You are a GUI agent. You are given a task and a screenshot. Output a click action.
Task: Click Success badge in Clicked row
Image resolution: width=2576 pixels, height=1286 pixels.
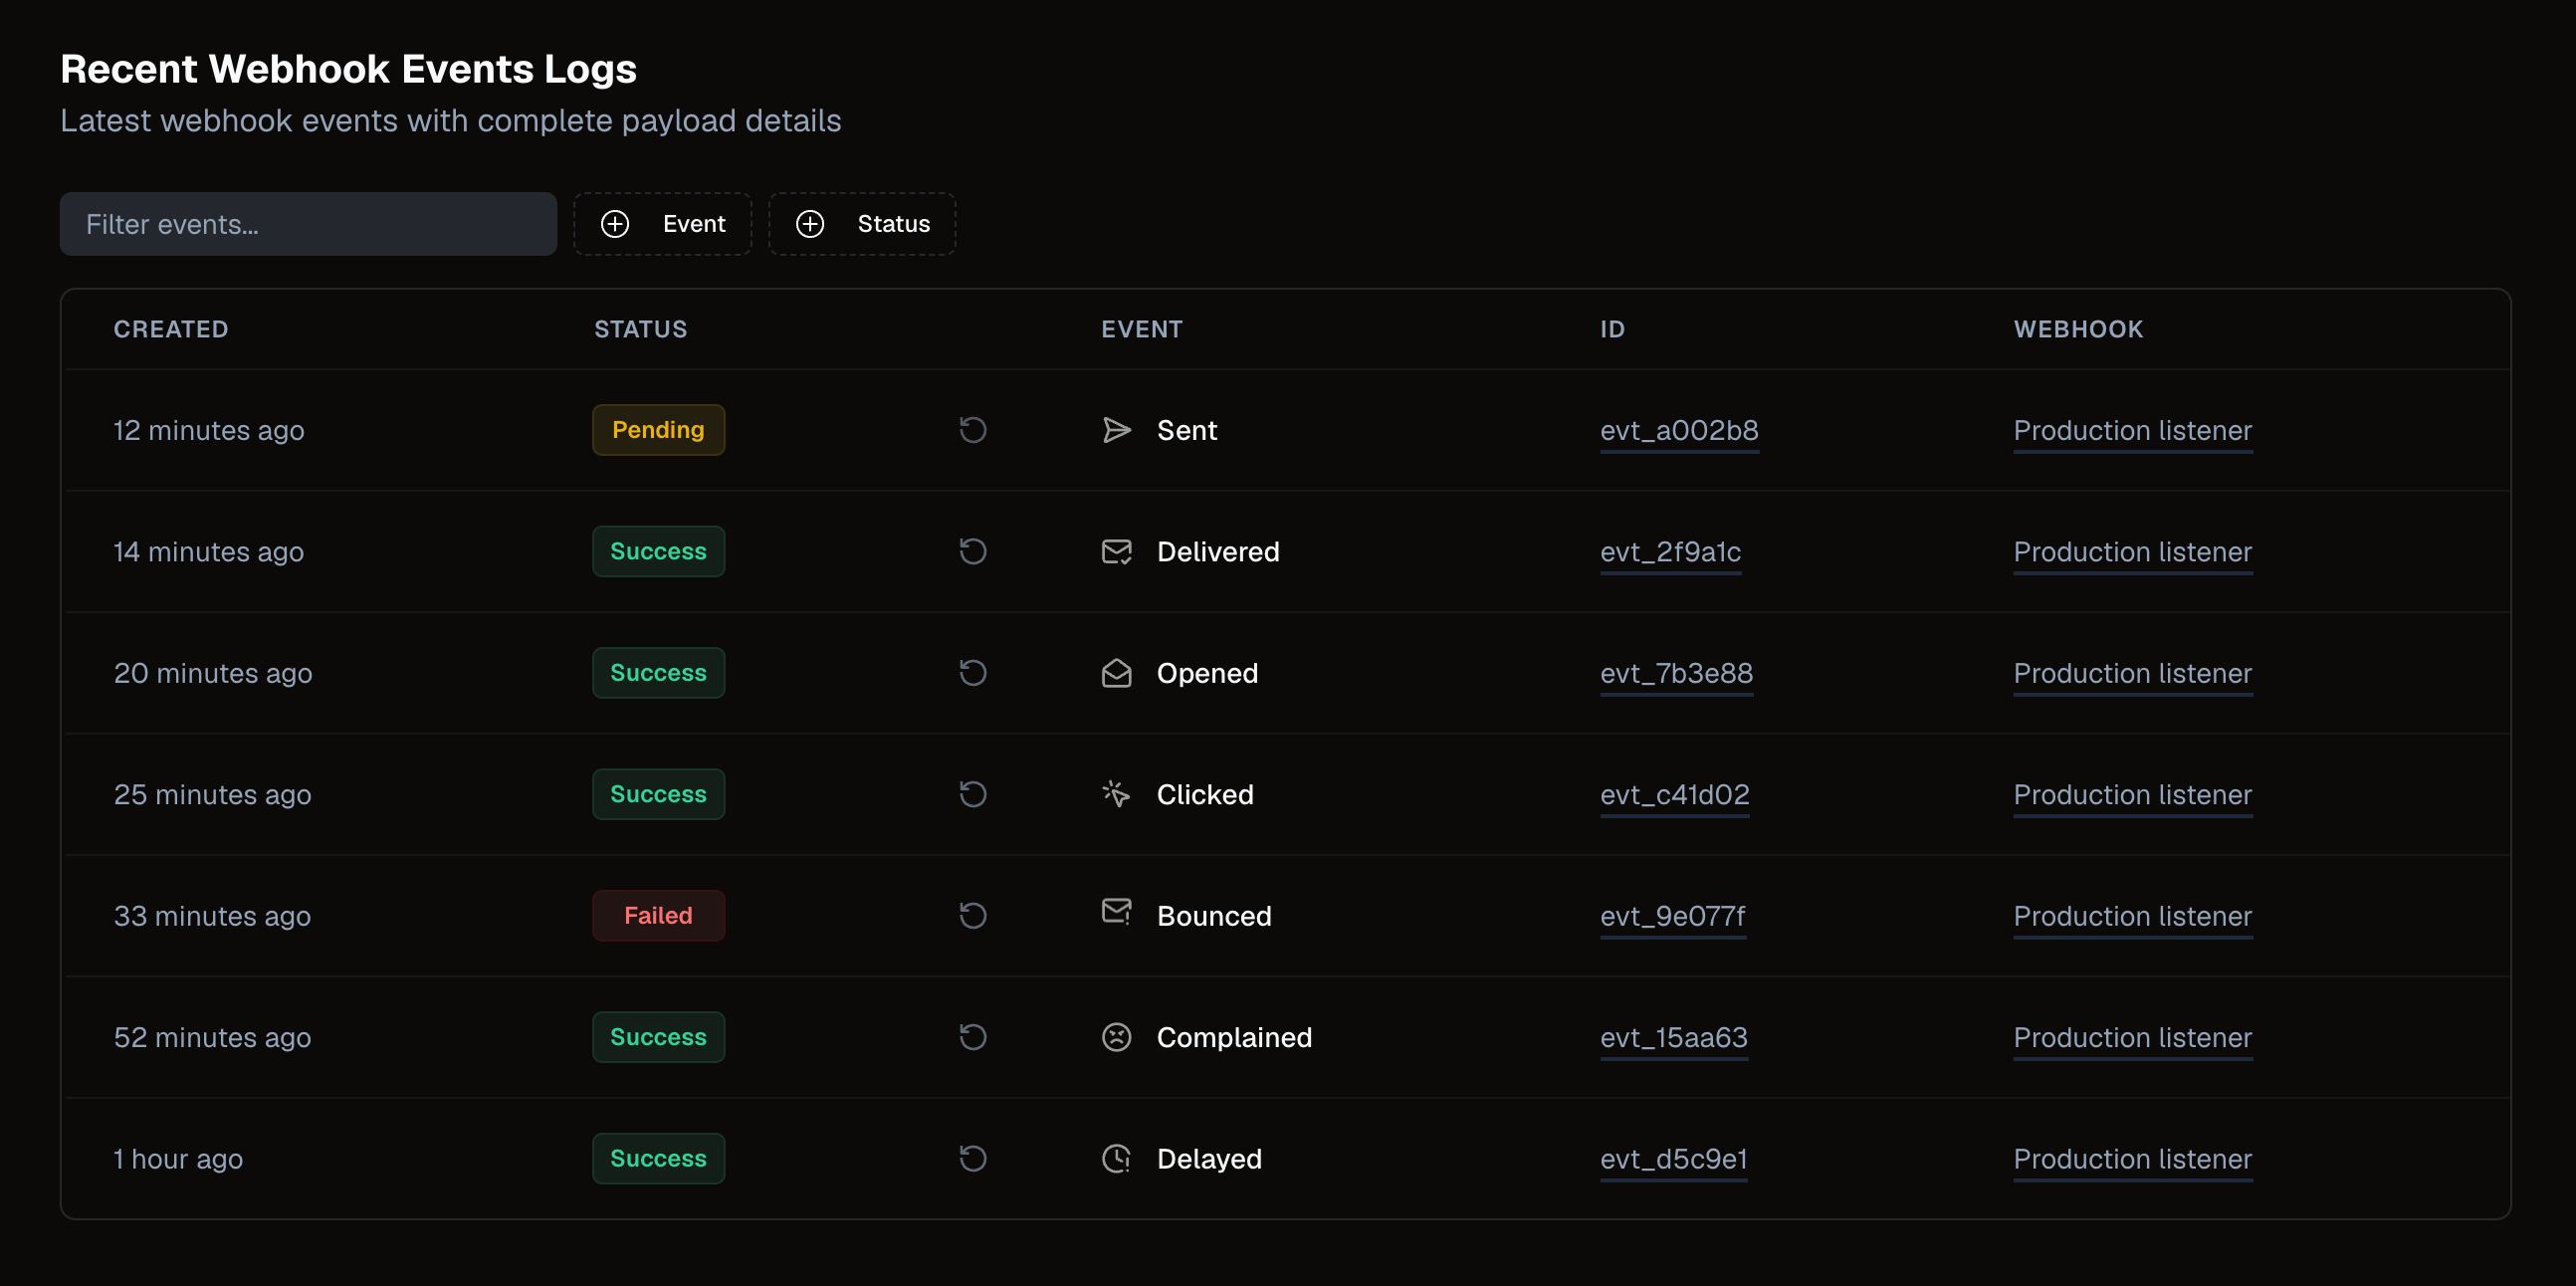(658, 794)
